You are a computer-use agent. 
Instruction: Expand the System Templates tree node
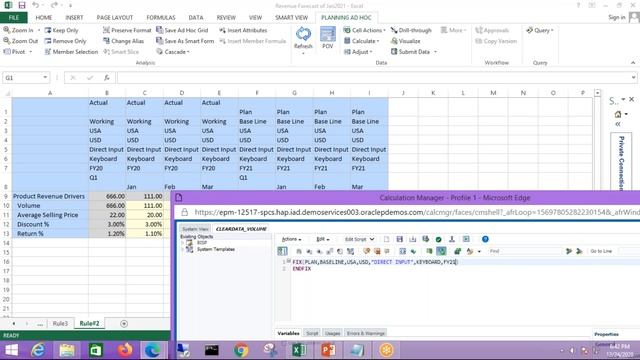(x=182, y=249)
